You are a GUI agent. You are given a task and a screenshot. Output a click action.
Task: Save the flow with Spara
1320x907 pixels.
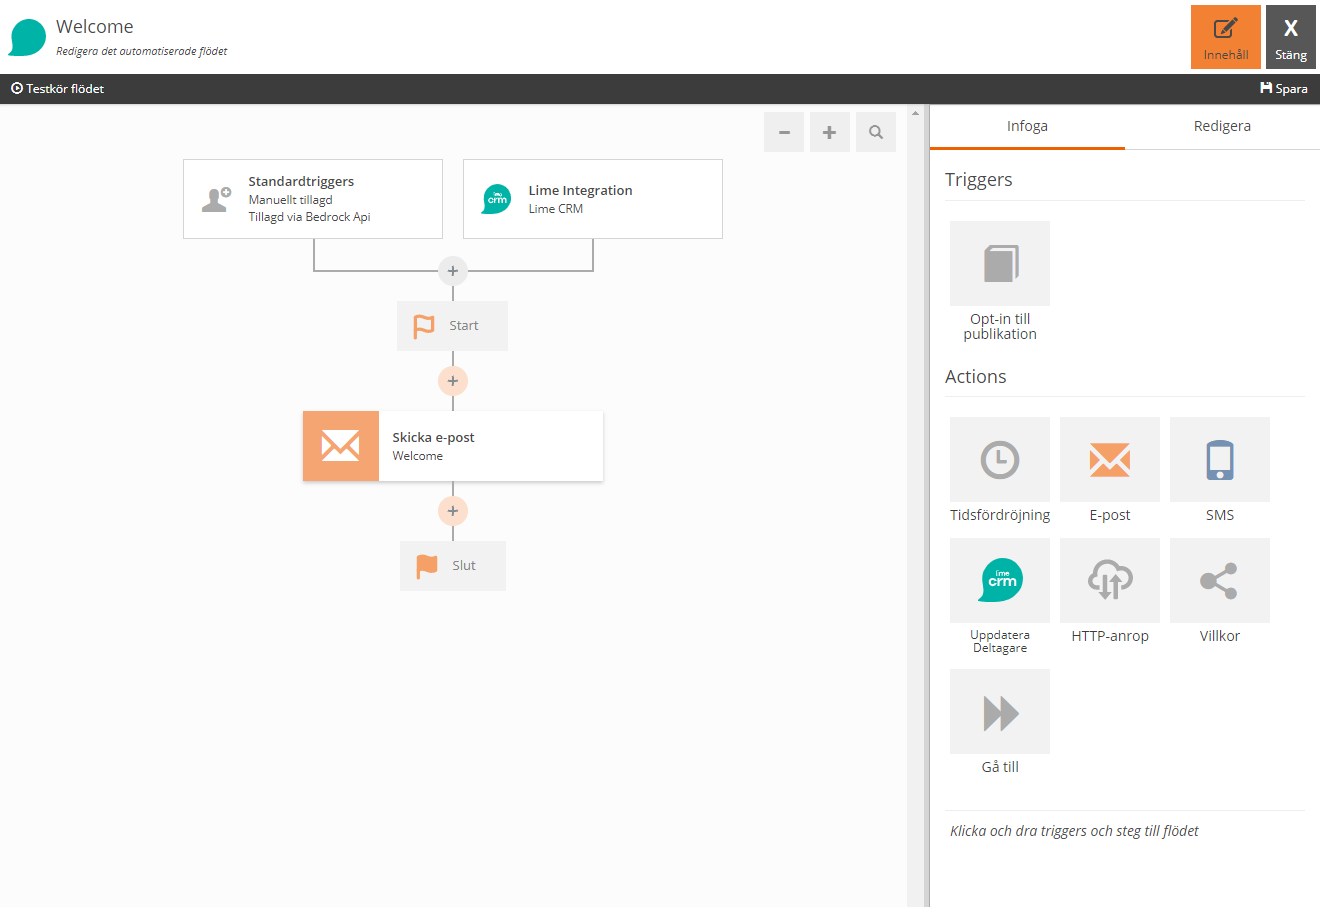(1283, 88)
